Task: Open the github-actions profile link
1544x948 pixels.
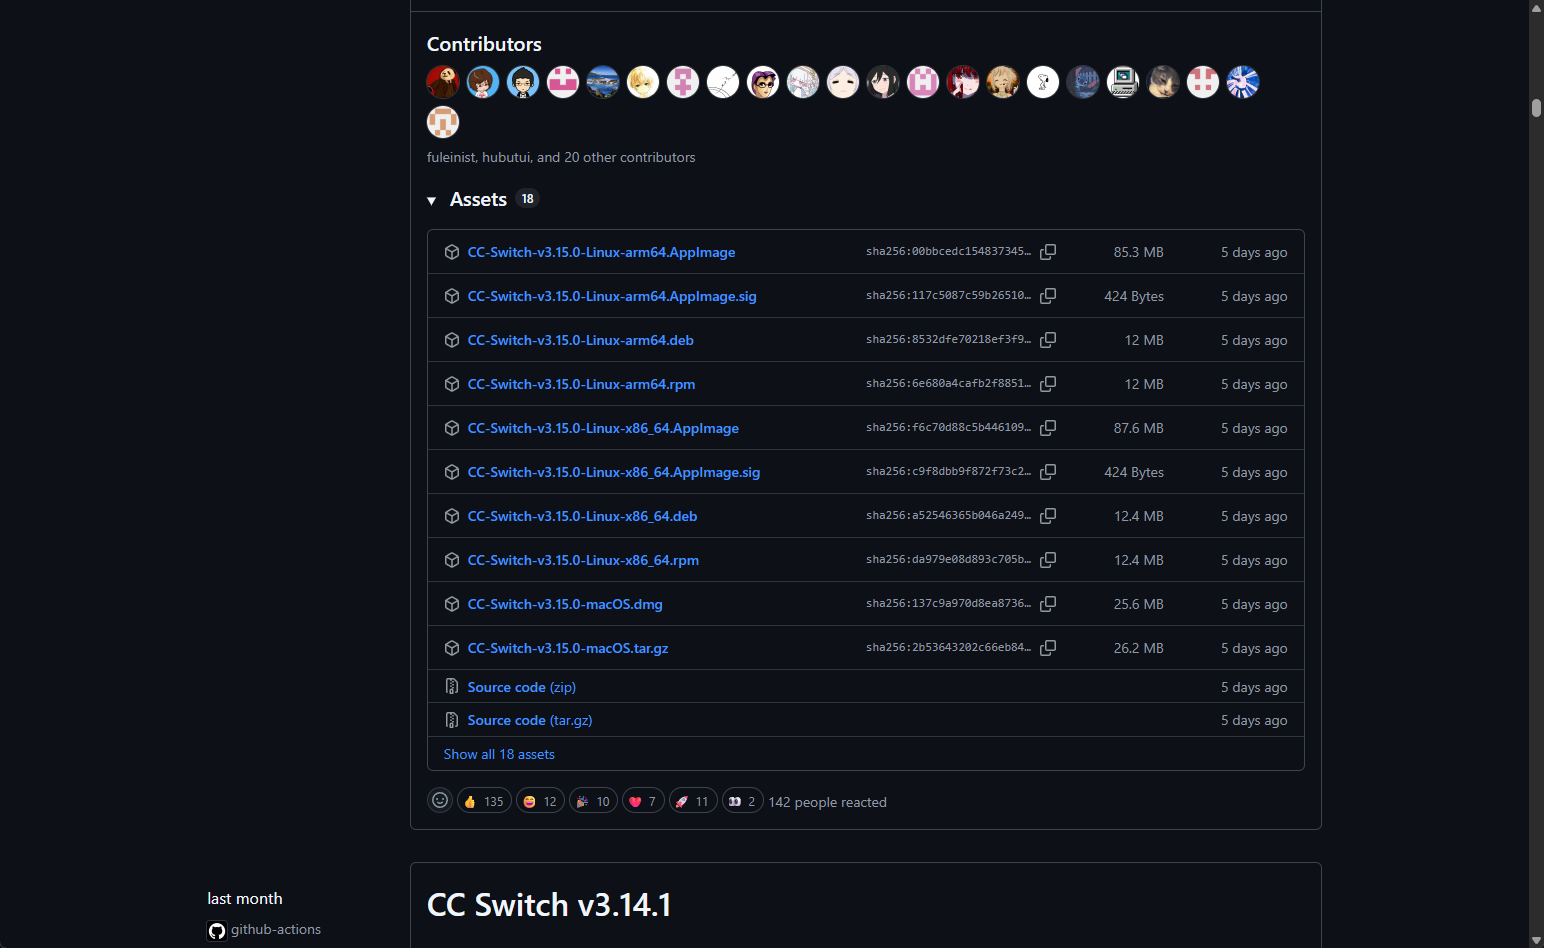Action: coord(276,930)
